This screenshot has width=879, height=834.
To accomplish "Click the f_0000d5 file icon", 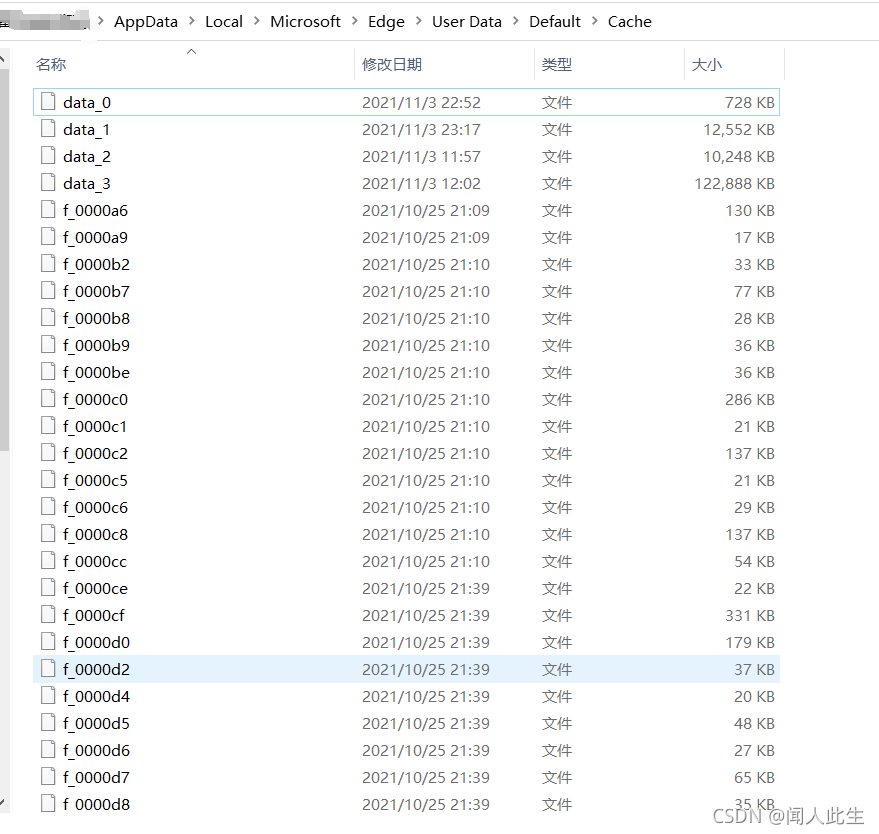I will [48, 723].
